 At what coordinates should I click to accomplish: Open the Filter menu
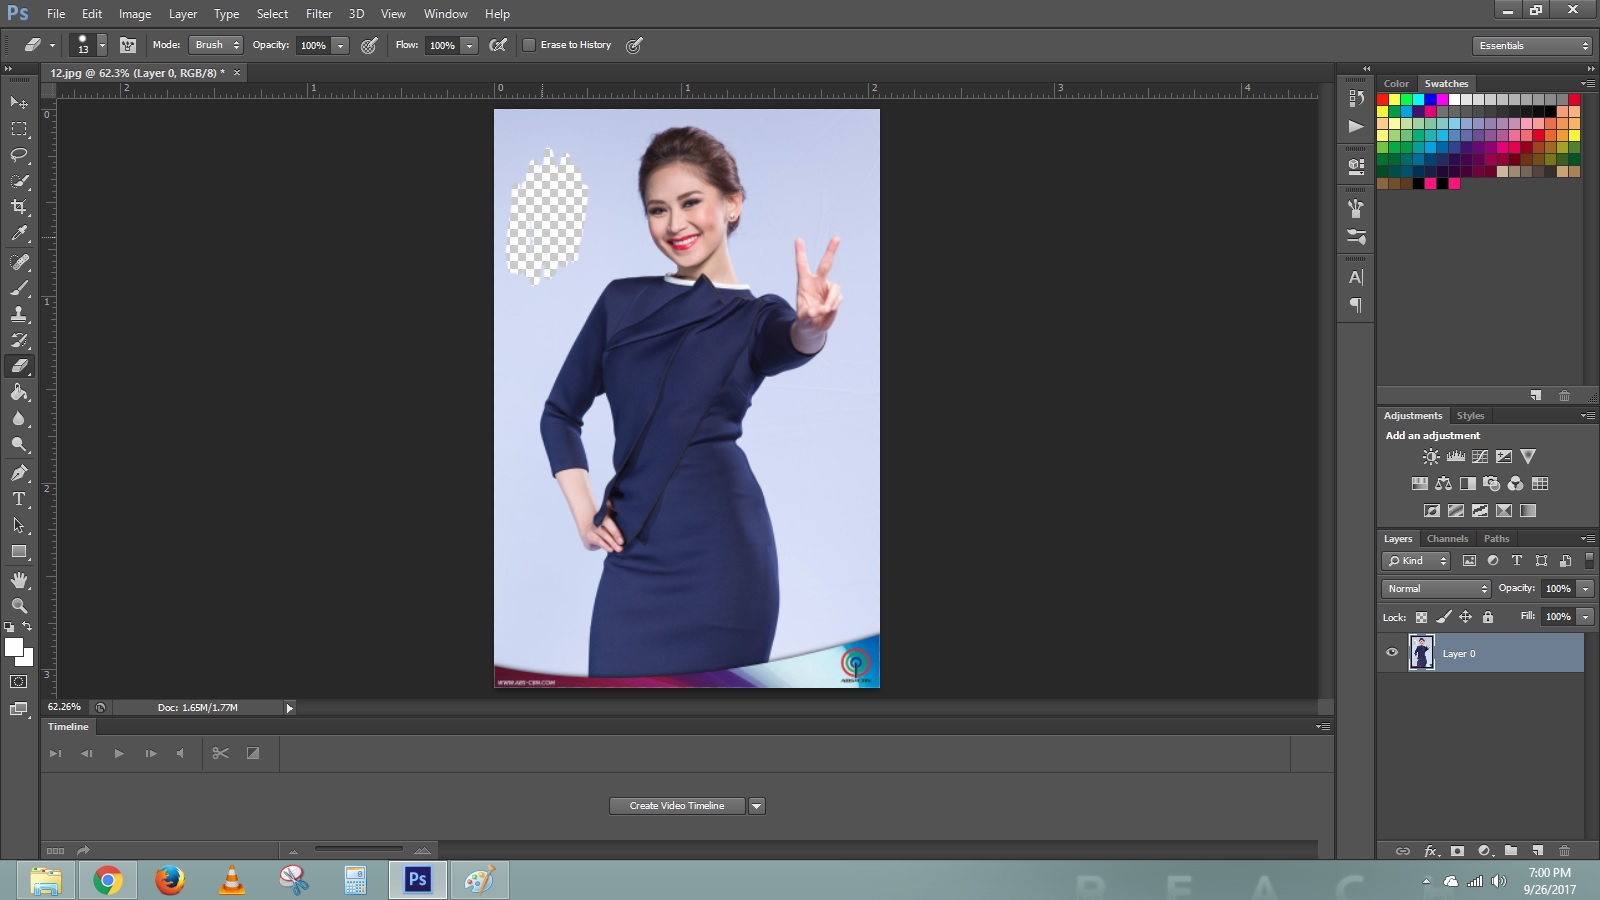point(319,14)
